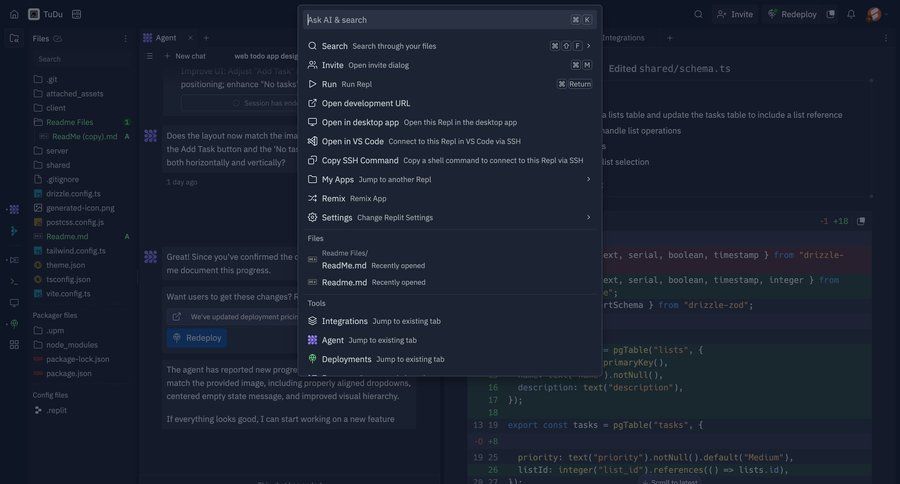Screen dimensions: 900x484
Task: Click the Deployments icon in the left sidebar
Action: pos(14,324)
